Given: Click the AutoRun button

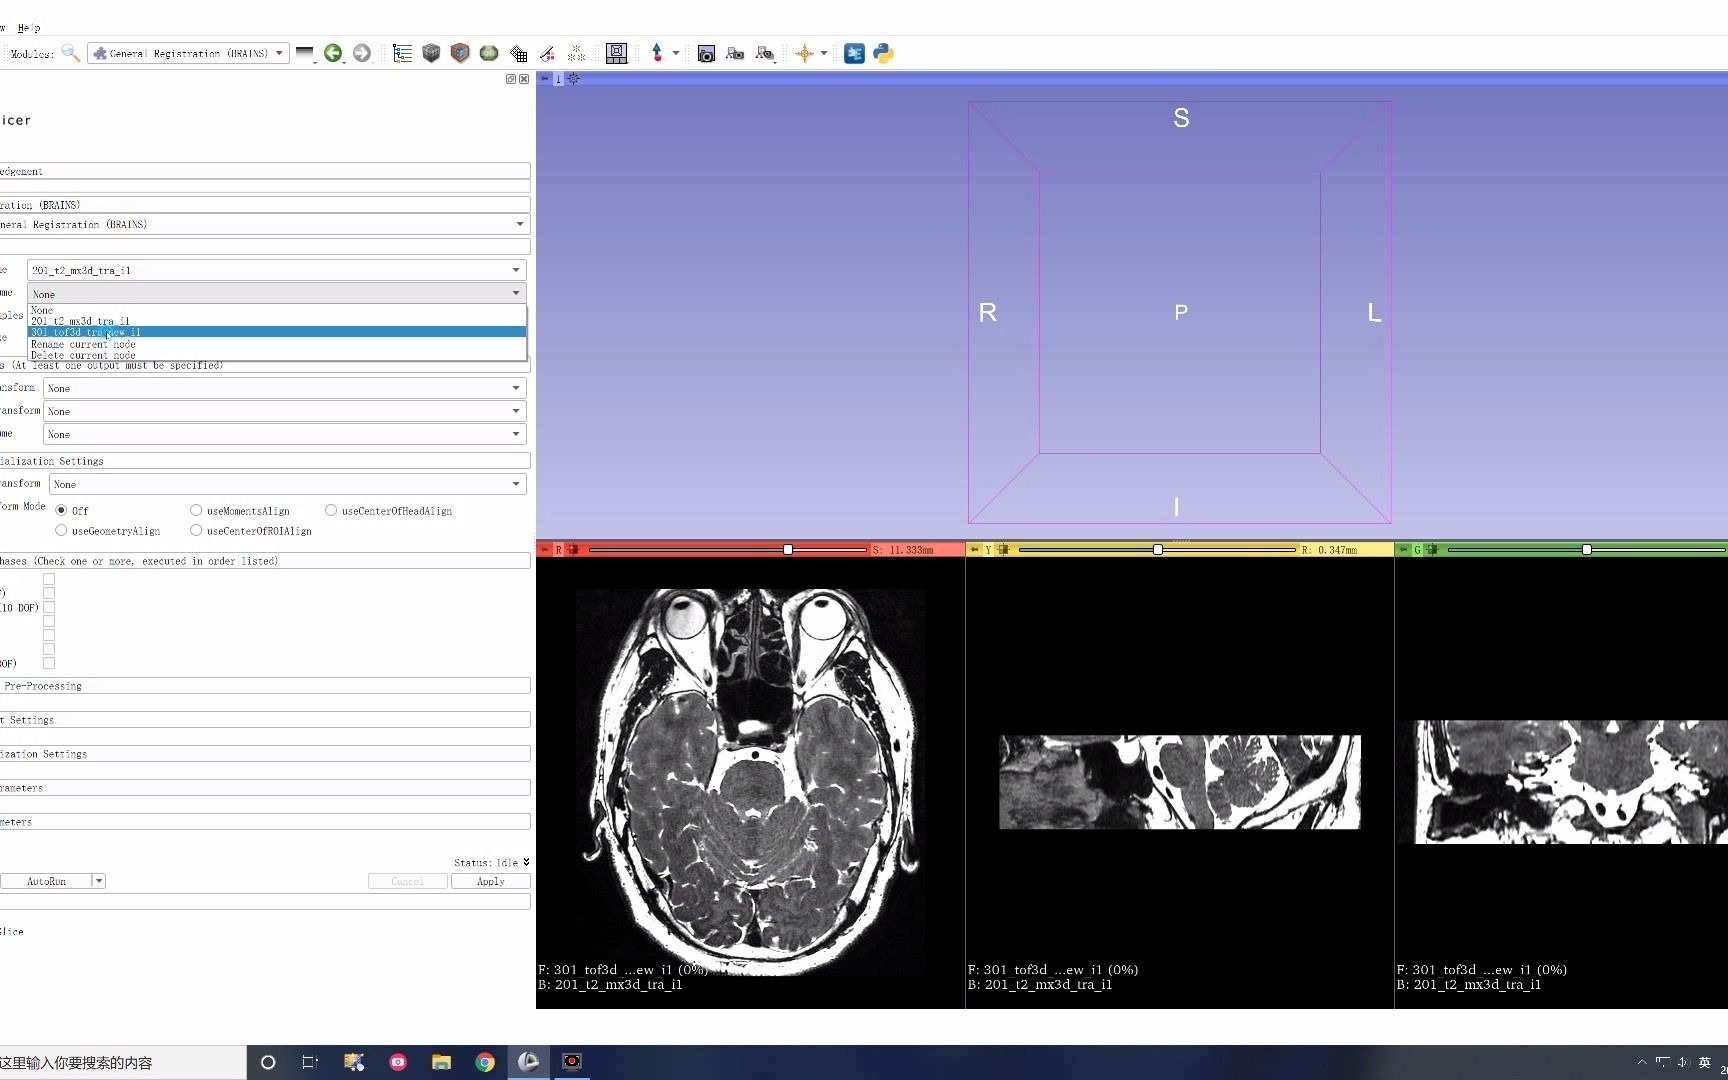Looking at the screenshot, I should point(46,881).
